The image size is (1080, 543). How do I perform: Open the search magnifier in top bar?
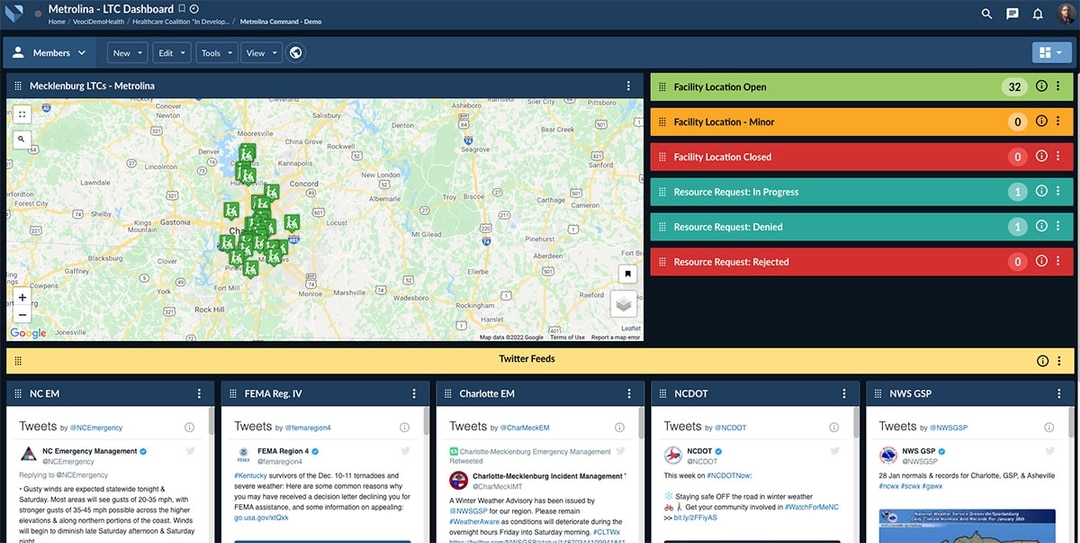(x=987, y=13)
